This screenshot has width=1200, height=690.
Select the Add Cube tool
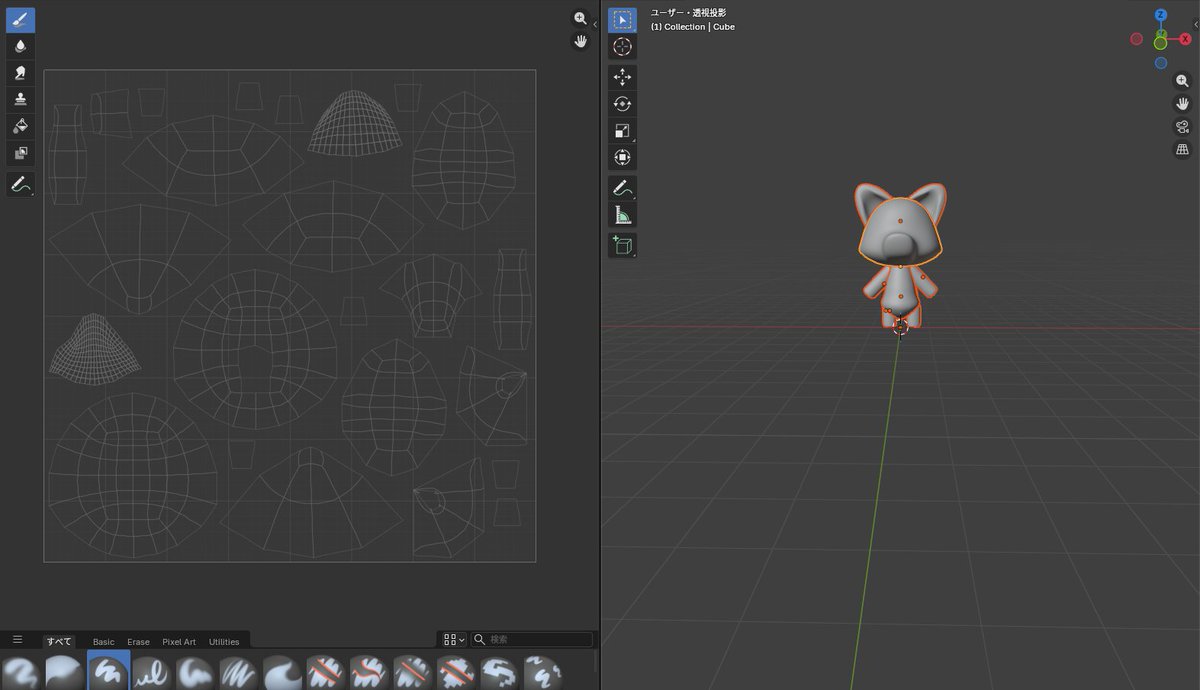622,246
